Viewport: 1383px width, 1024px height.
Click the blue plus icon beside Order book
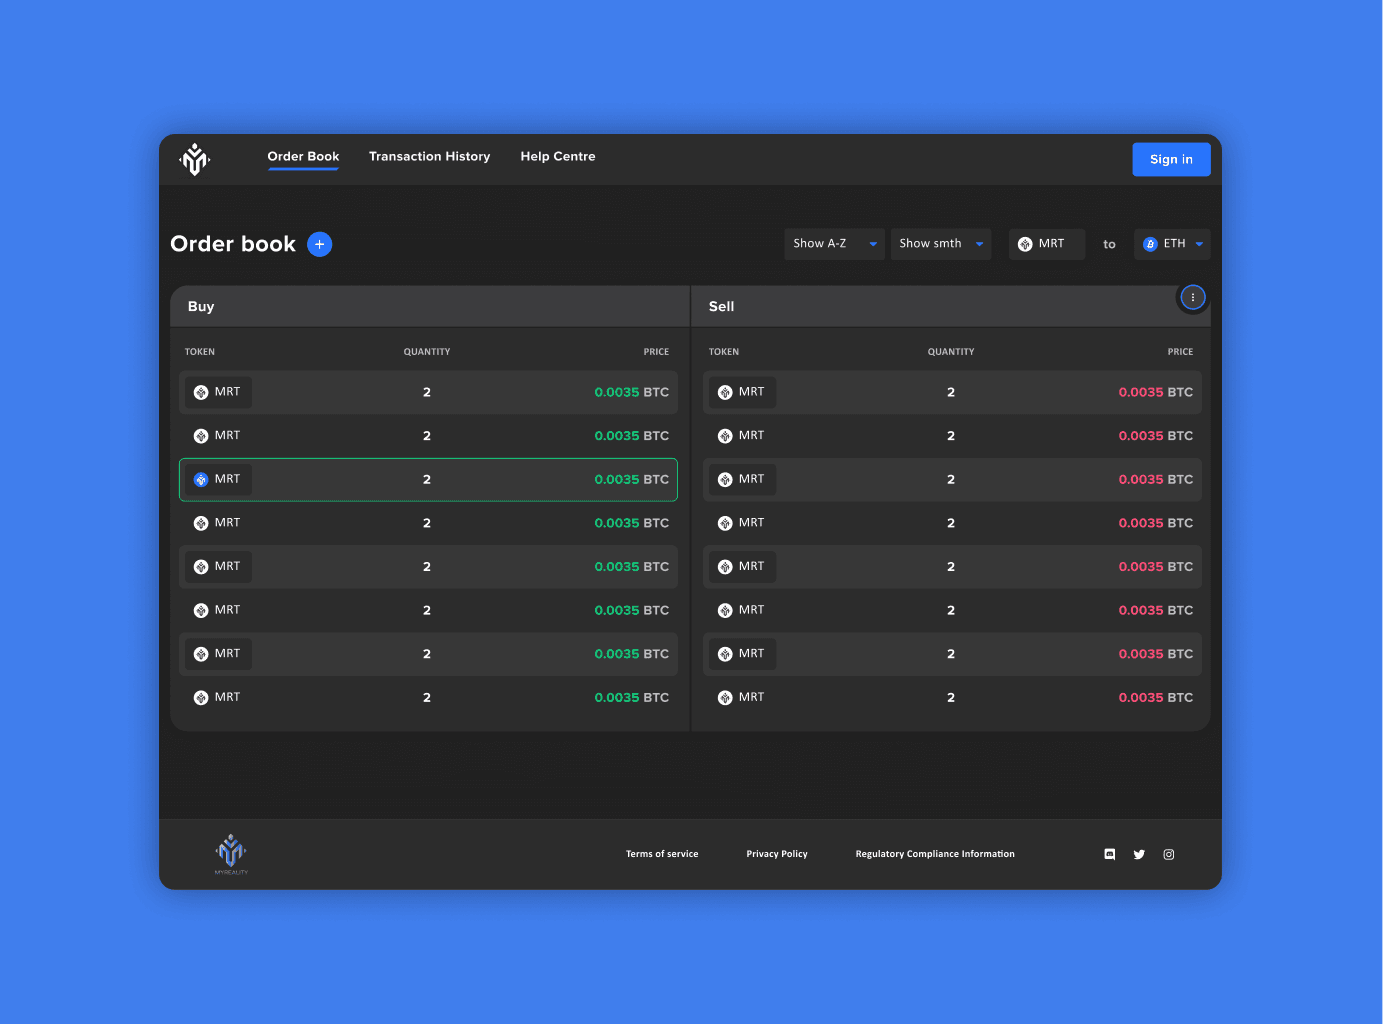point(319,244)
